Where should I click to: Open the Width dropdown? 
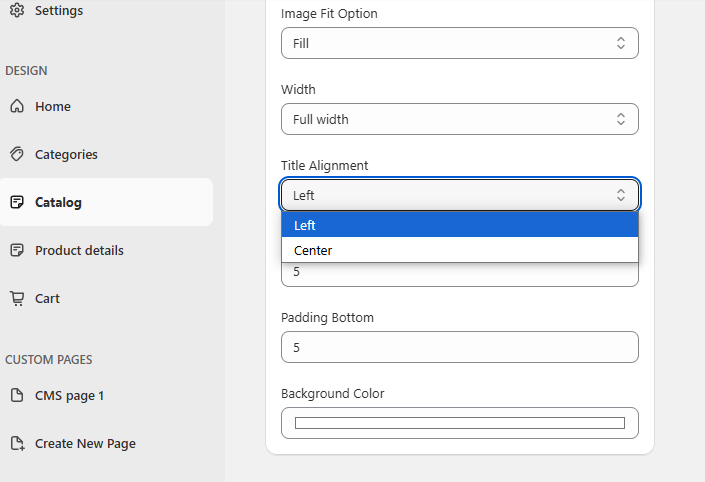[460, 119]
